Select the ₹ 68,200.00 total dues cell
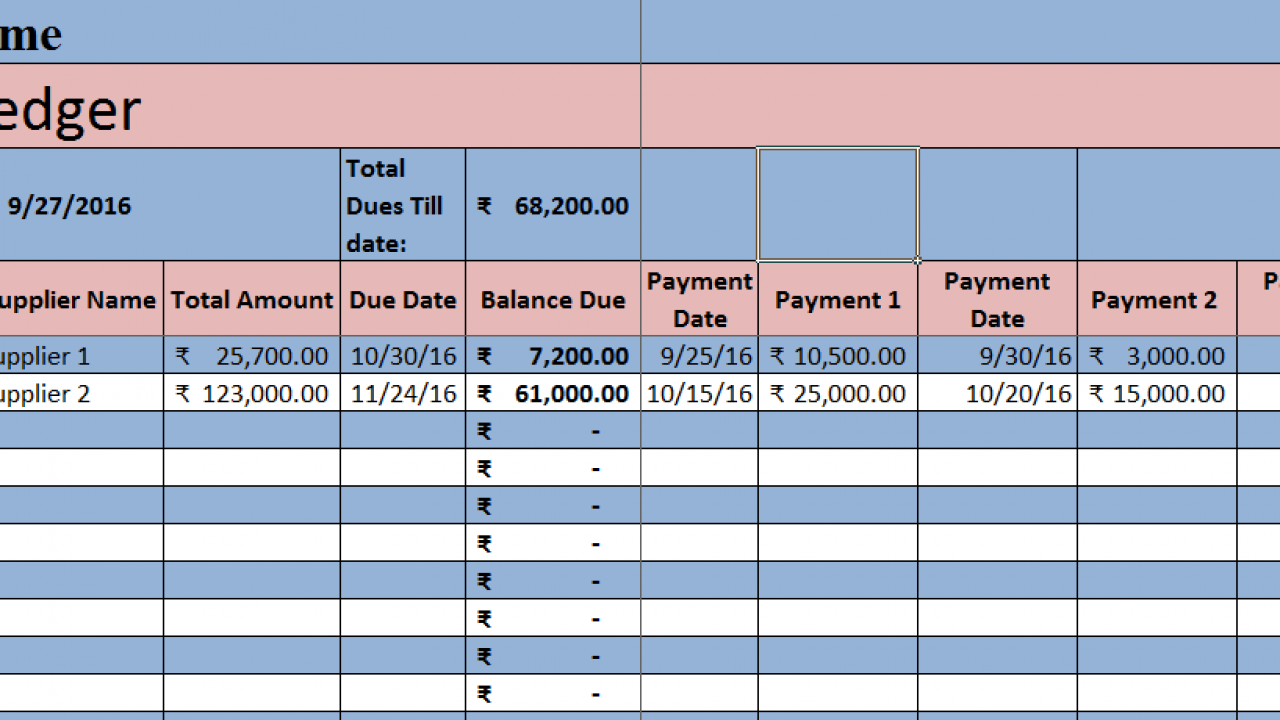 coord(553,205)
